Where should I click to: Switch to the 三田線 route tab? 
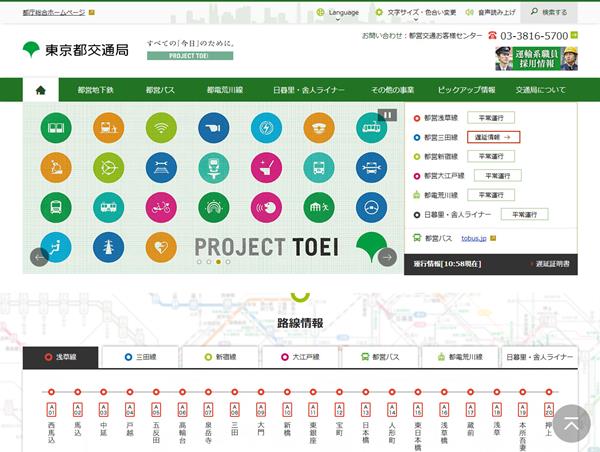click(x=140, y=357)
